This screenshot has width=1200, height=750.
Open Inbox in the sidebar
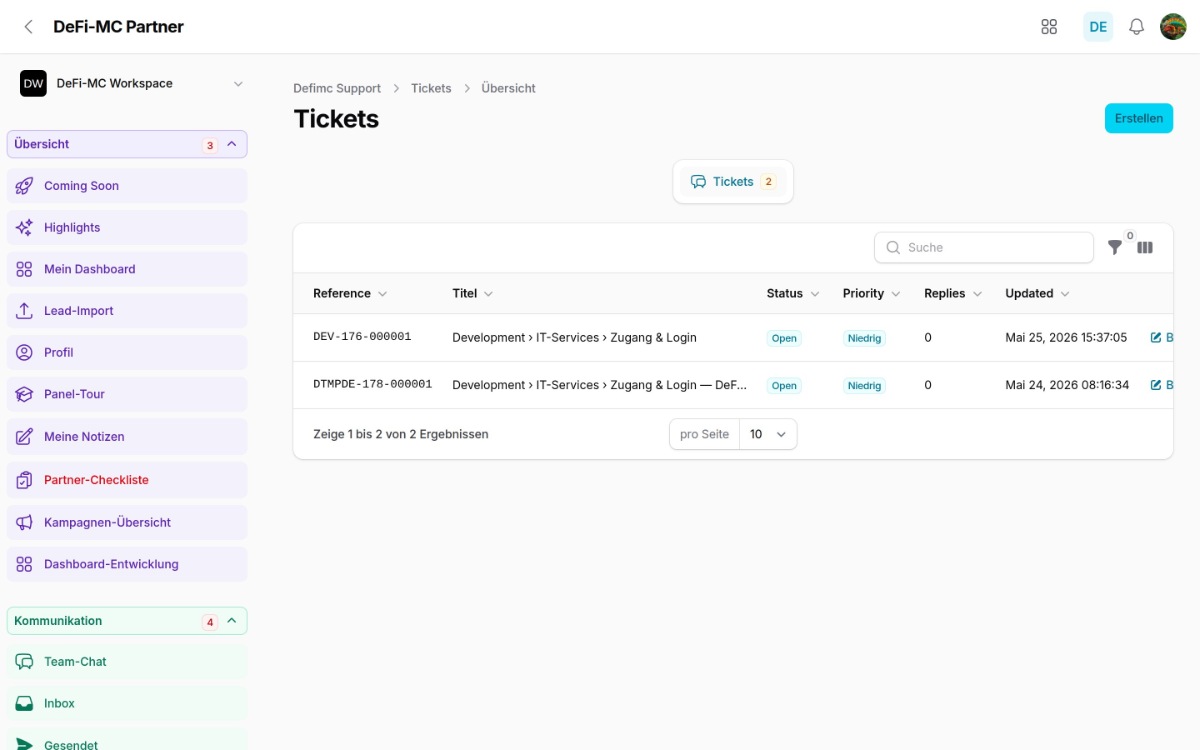point(127,704)
